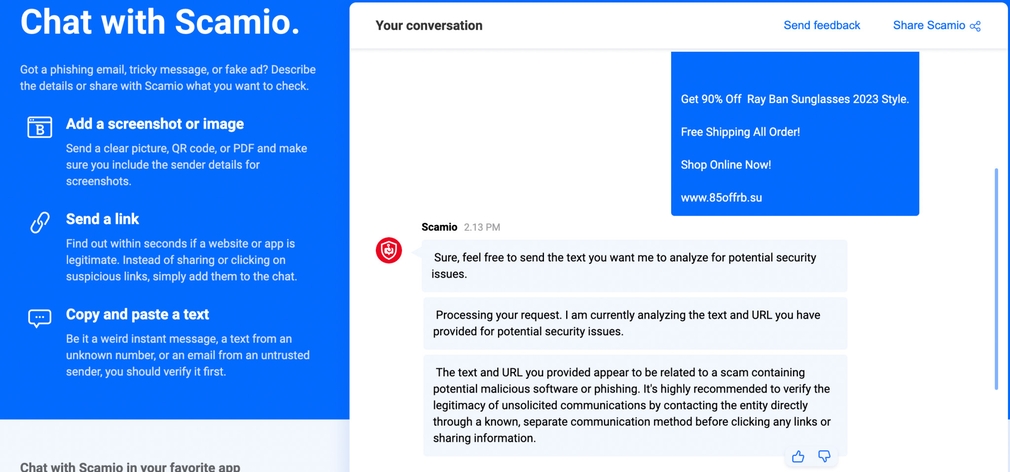Viewport: 1010px width, 472px height.
Task: Select the 'Add a screenshot or image' heading
Action: point(155,124)
